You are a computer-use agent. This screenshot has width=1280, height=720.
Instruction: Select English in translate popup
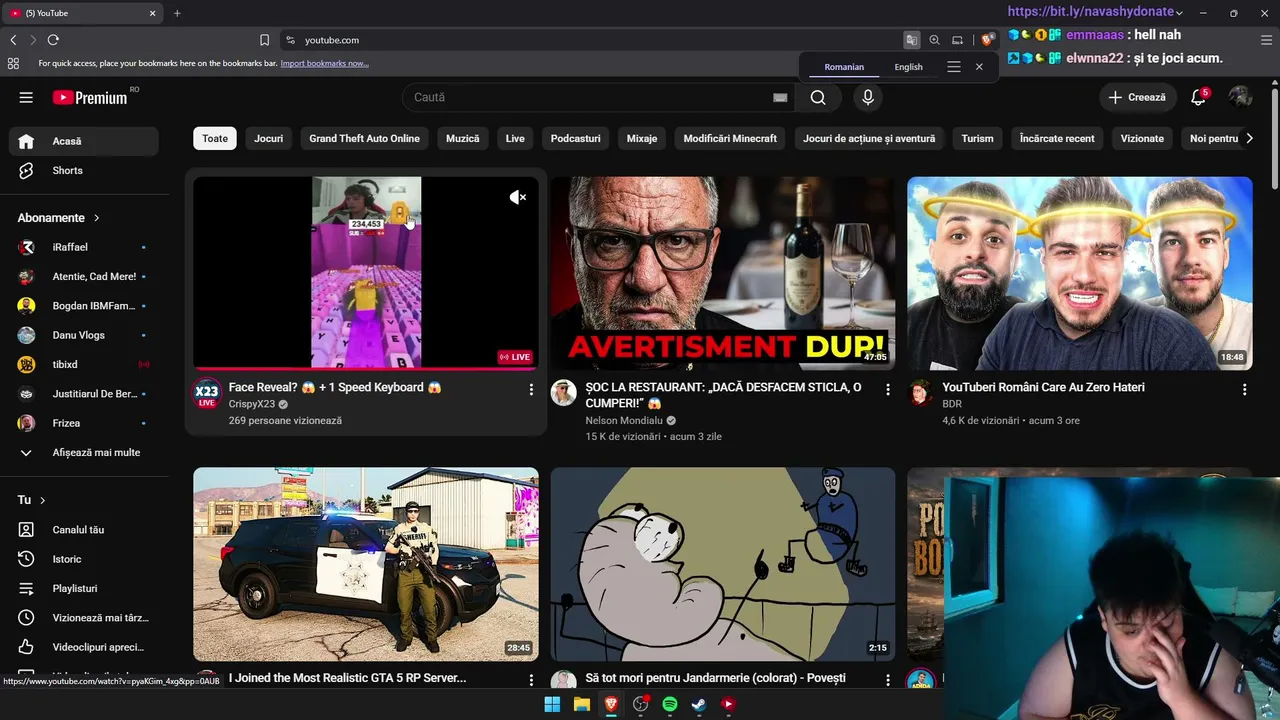(909, 67)
